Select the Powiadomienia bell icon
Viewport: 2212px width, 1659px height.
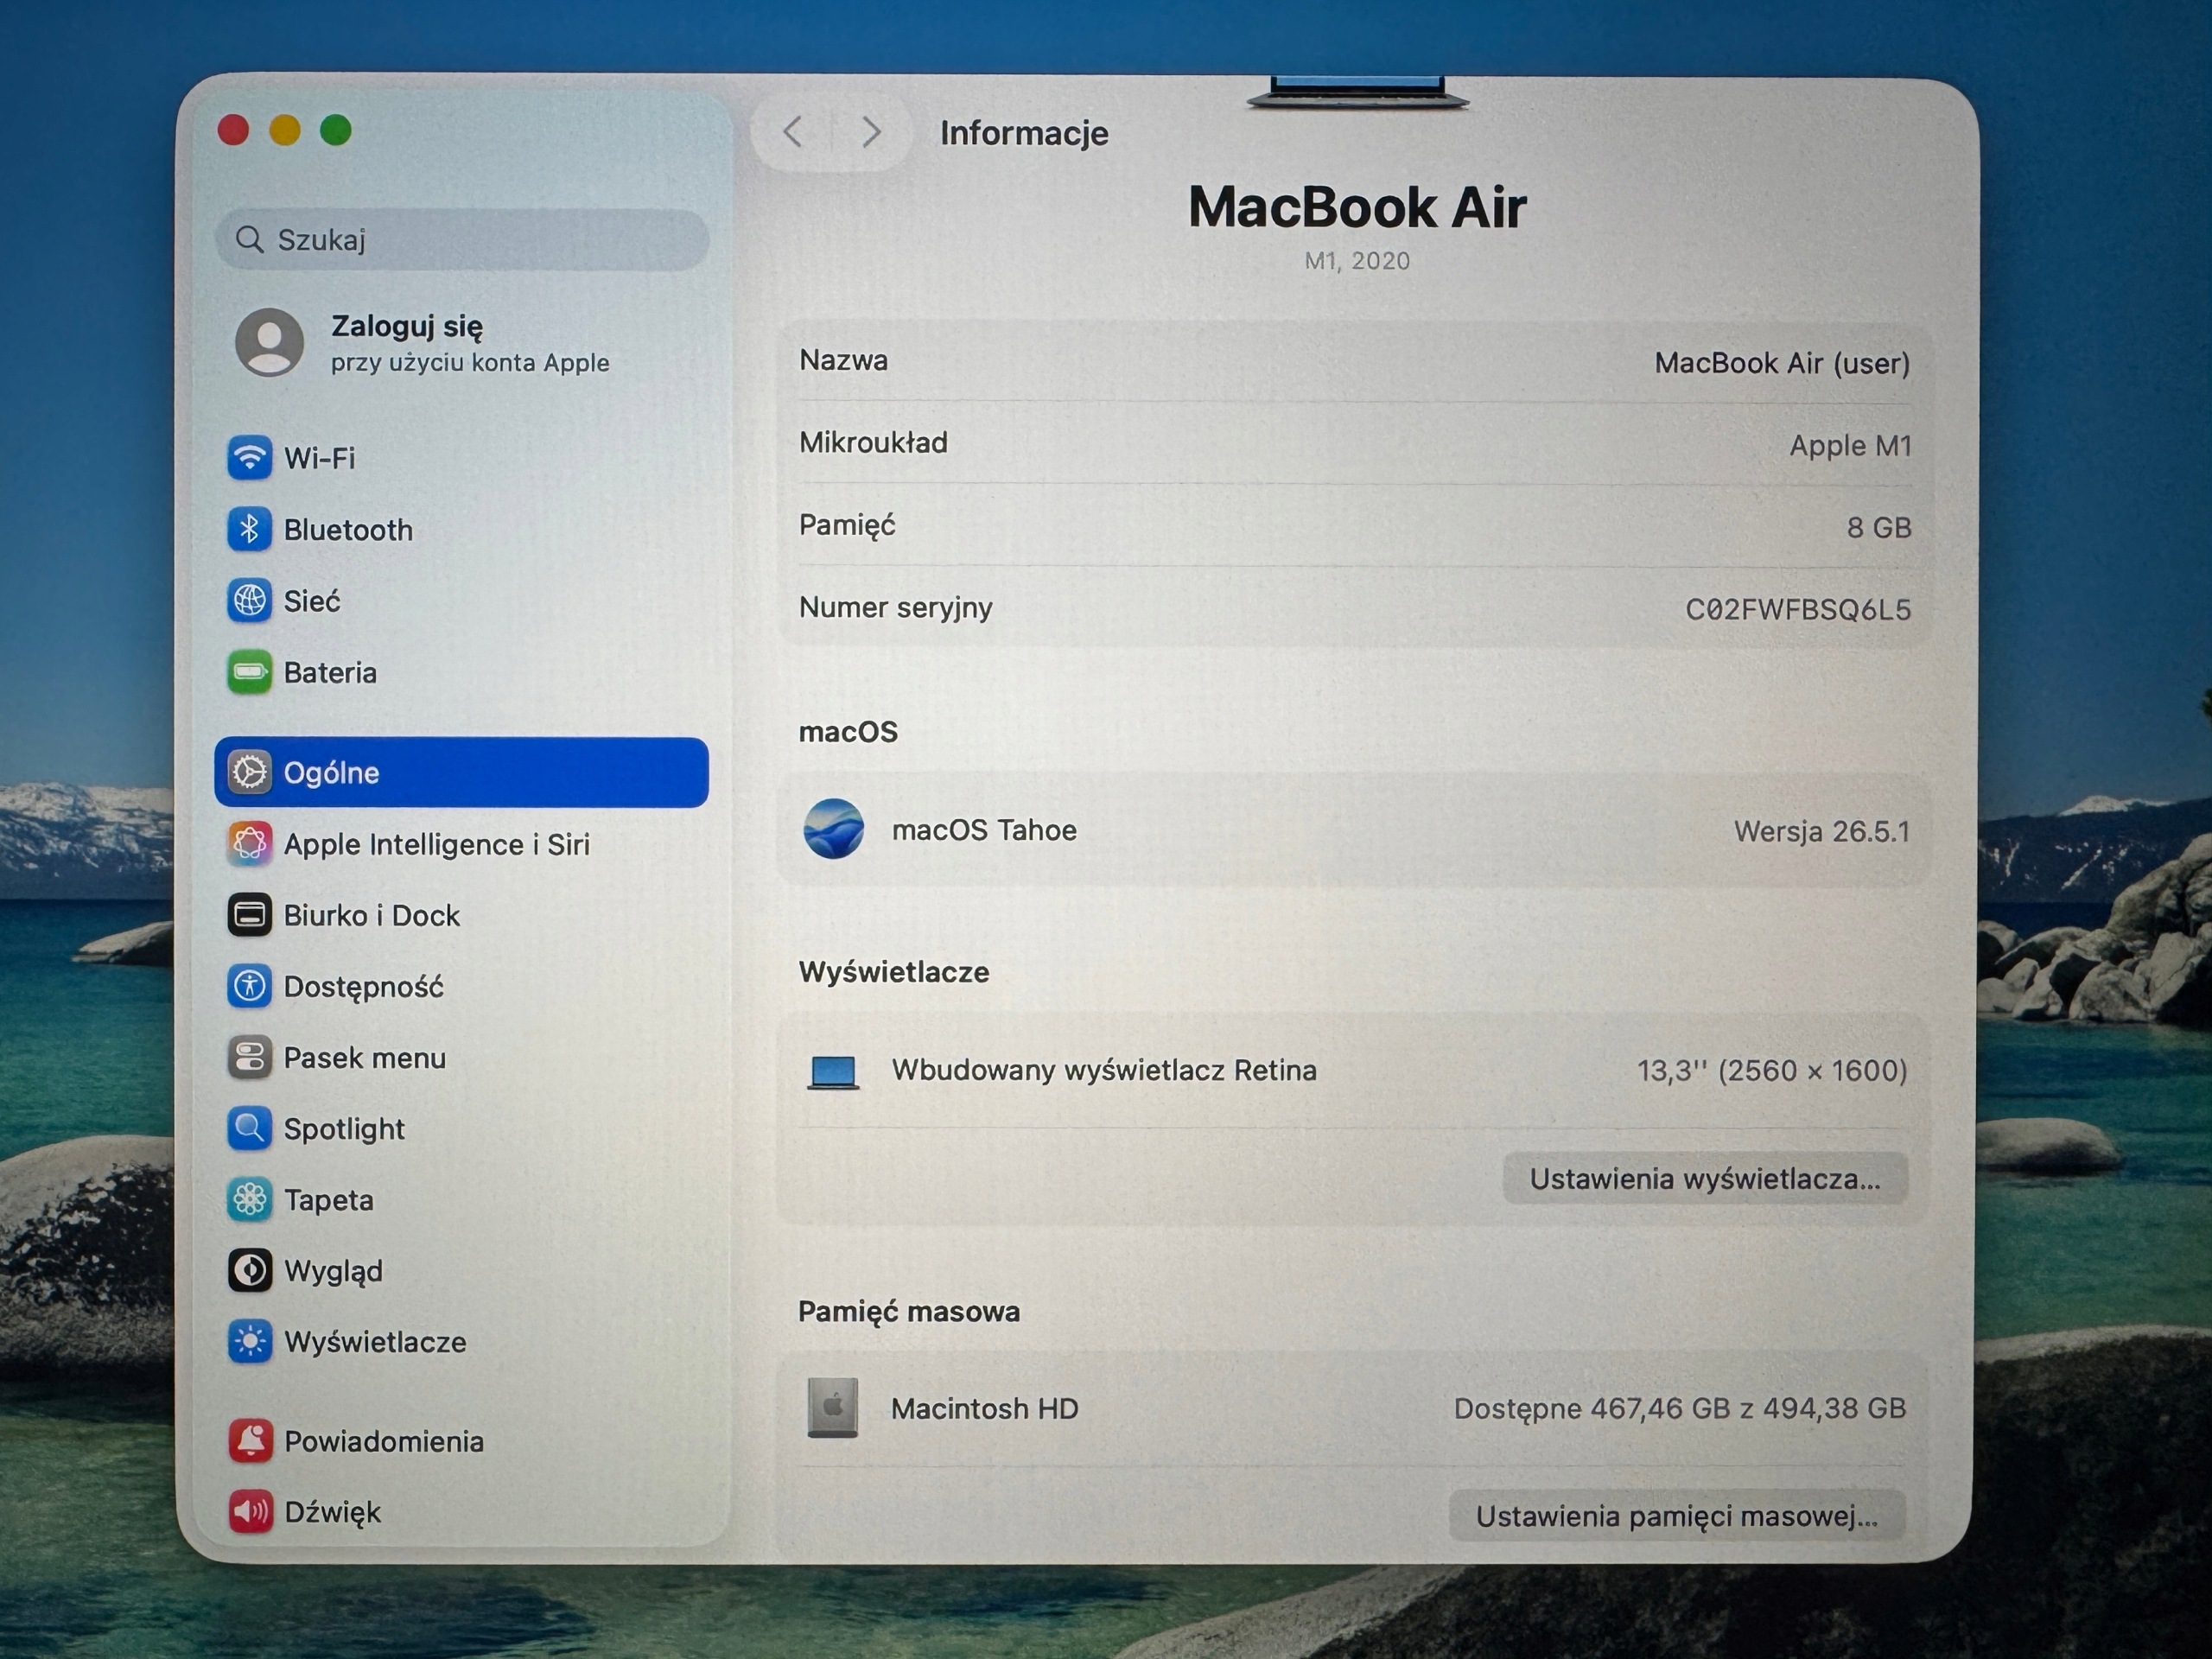click(x=249, y=1441)
